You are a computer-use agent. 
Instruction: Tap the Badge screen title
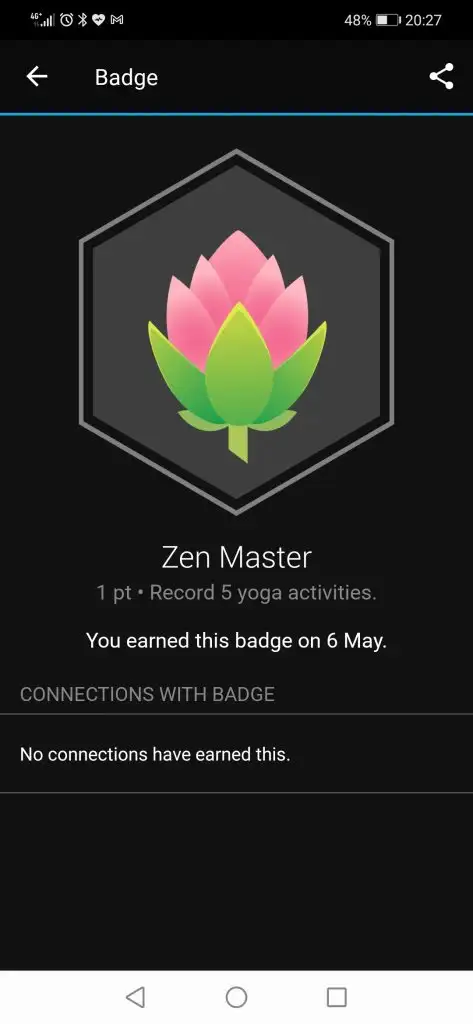(126, 77)
